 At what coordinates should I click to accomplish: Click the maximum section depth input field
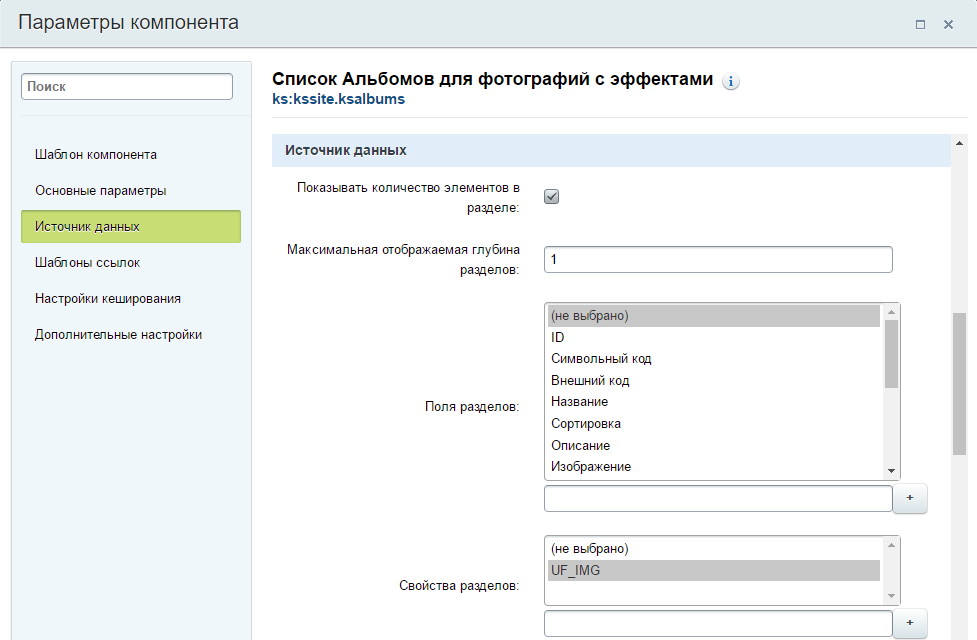tap(717, 260)
